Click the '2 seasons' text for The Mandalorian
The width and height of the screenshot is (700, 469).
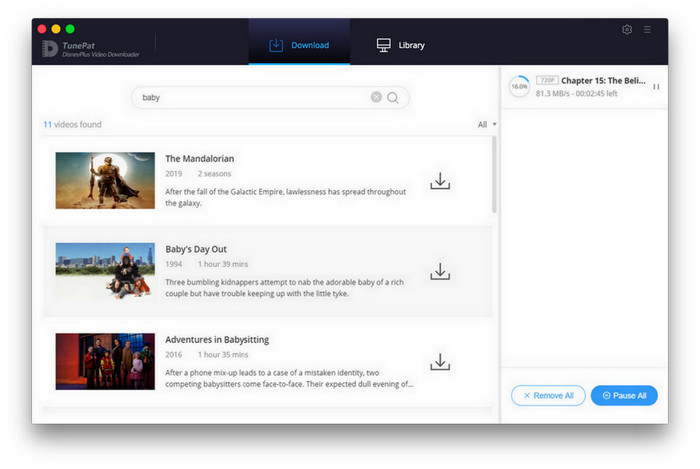pos(214,174)
